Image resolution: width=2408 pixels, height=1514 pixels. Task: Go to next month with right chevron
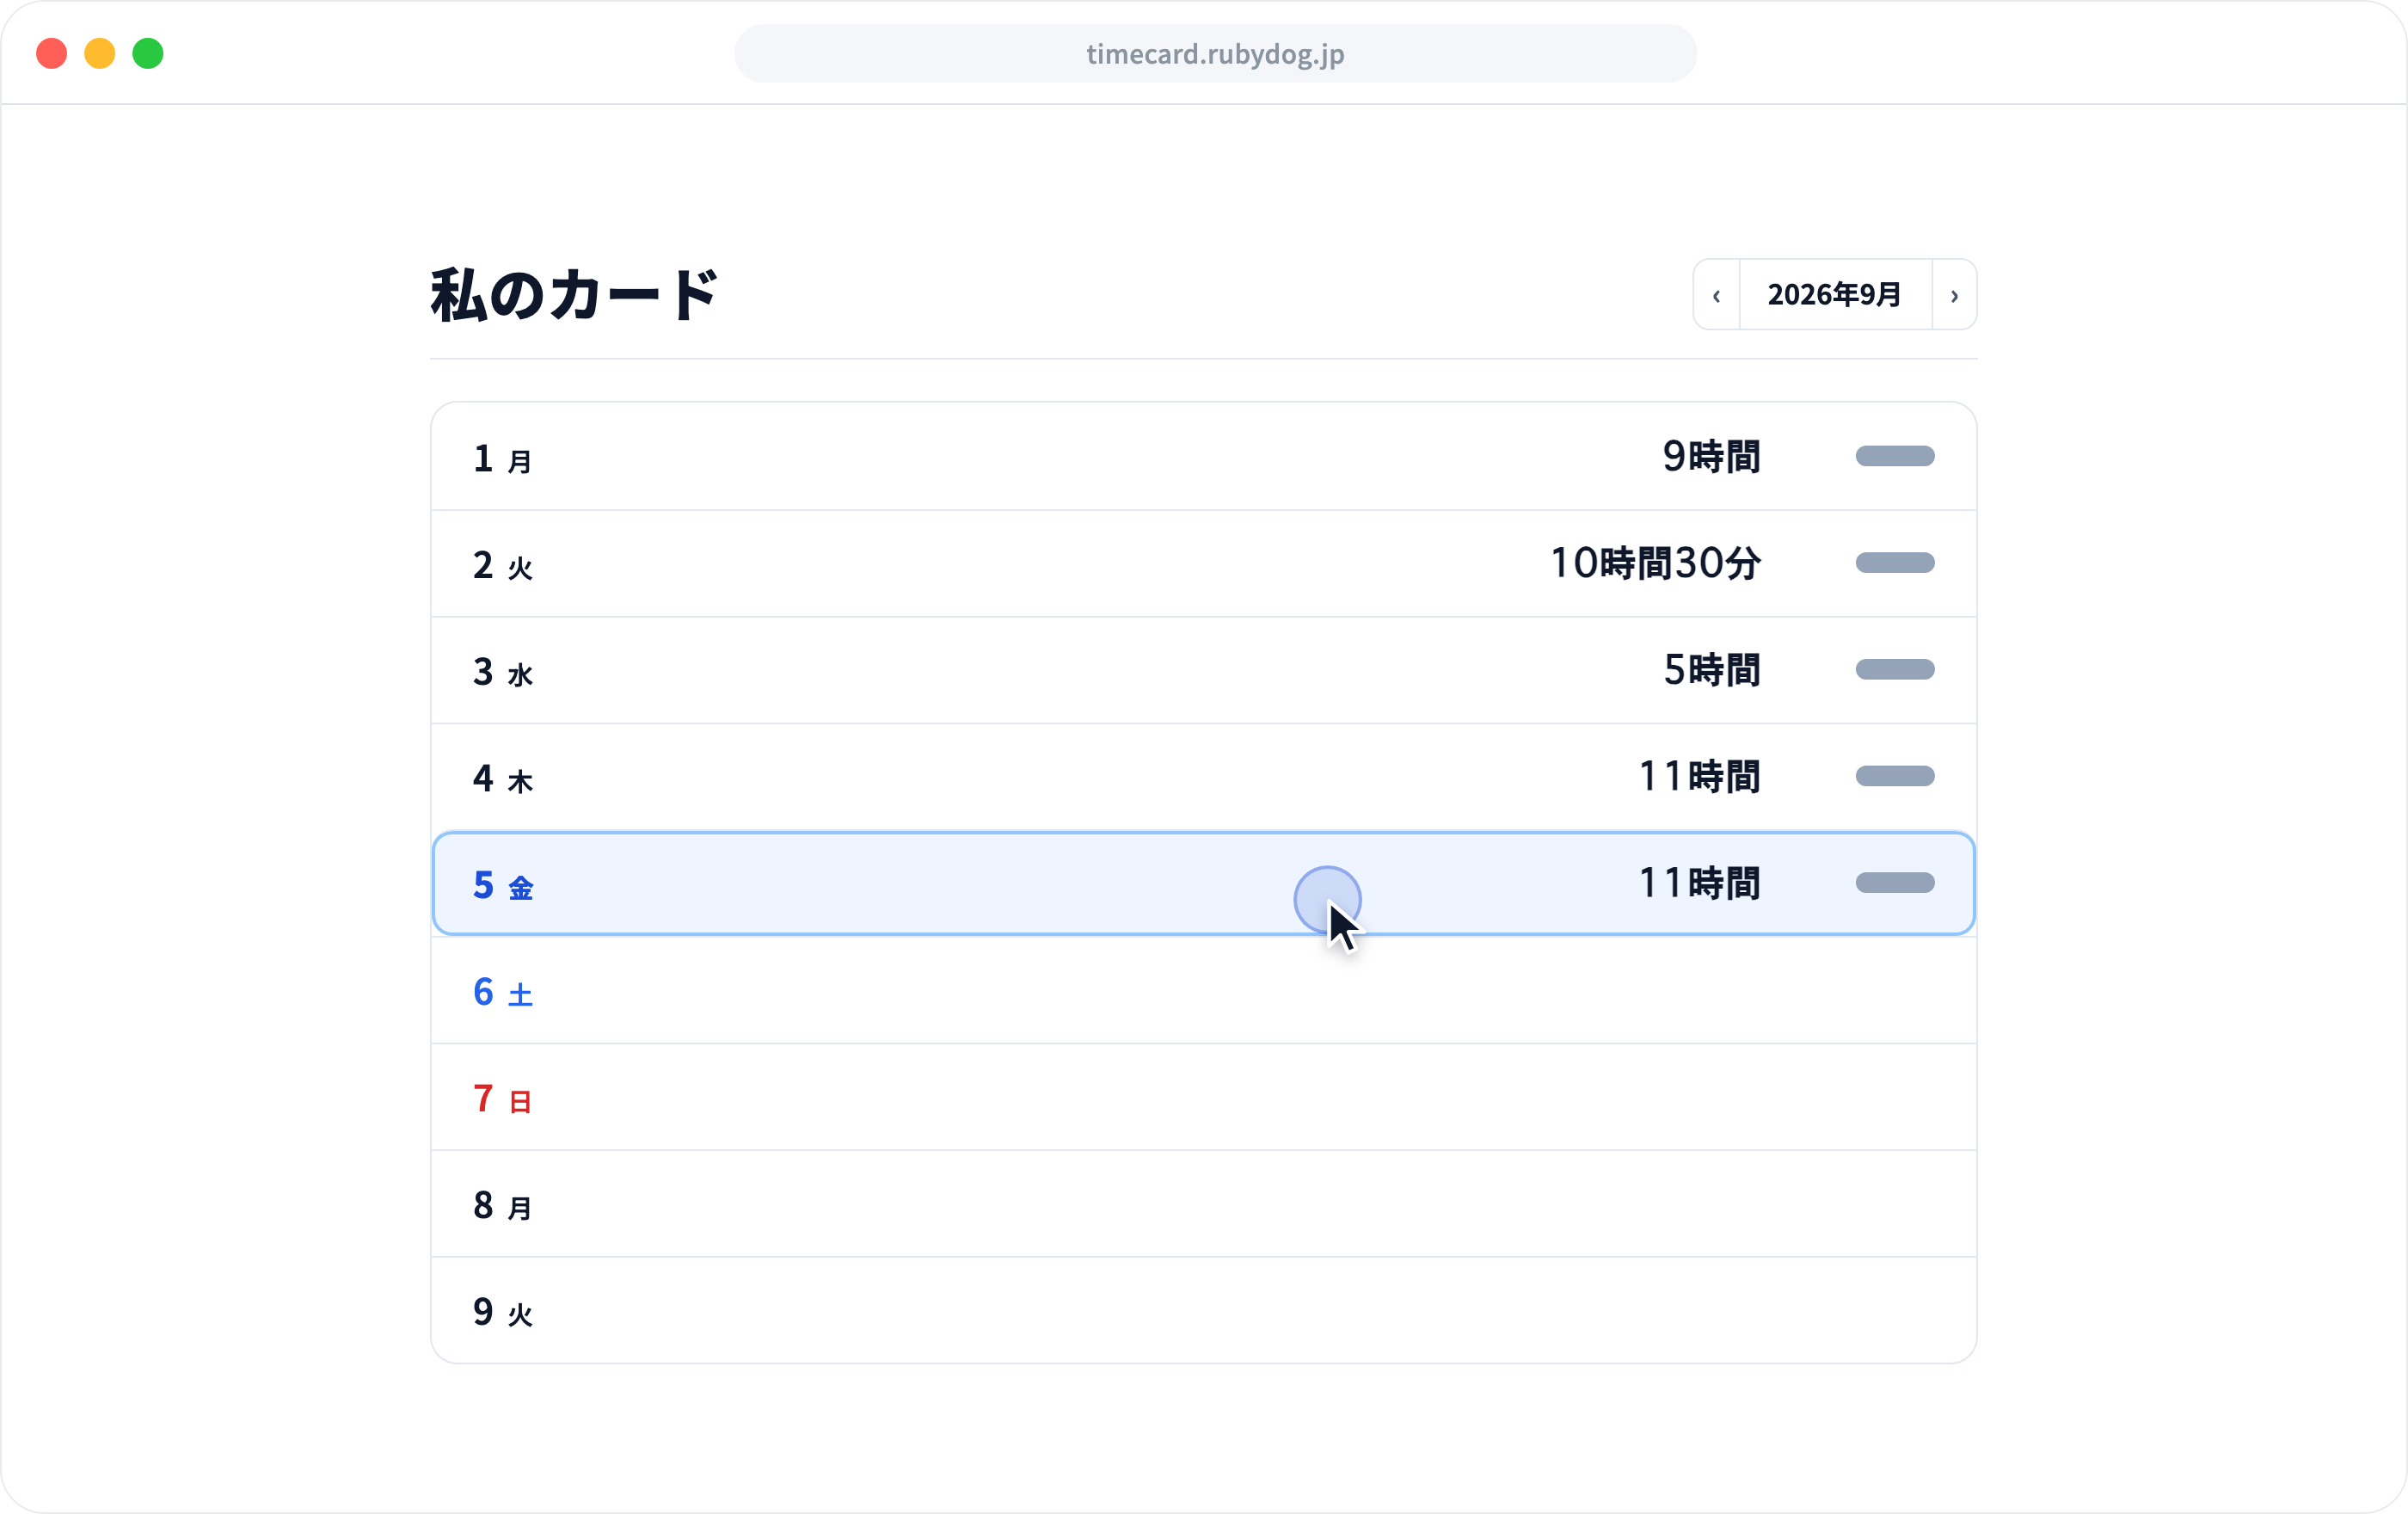click(1954, 295)
